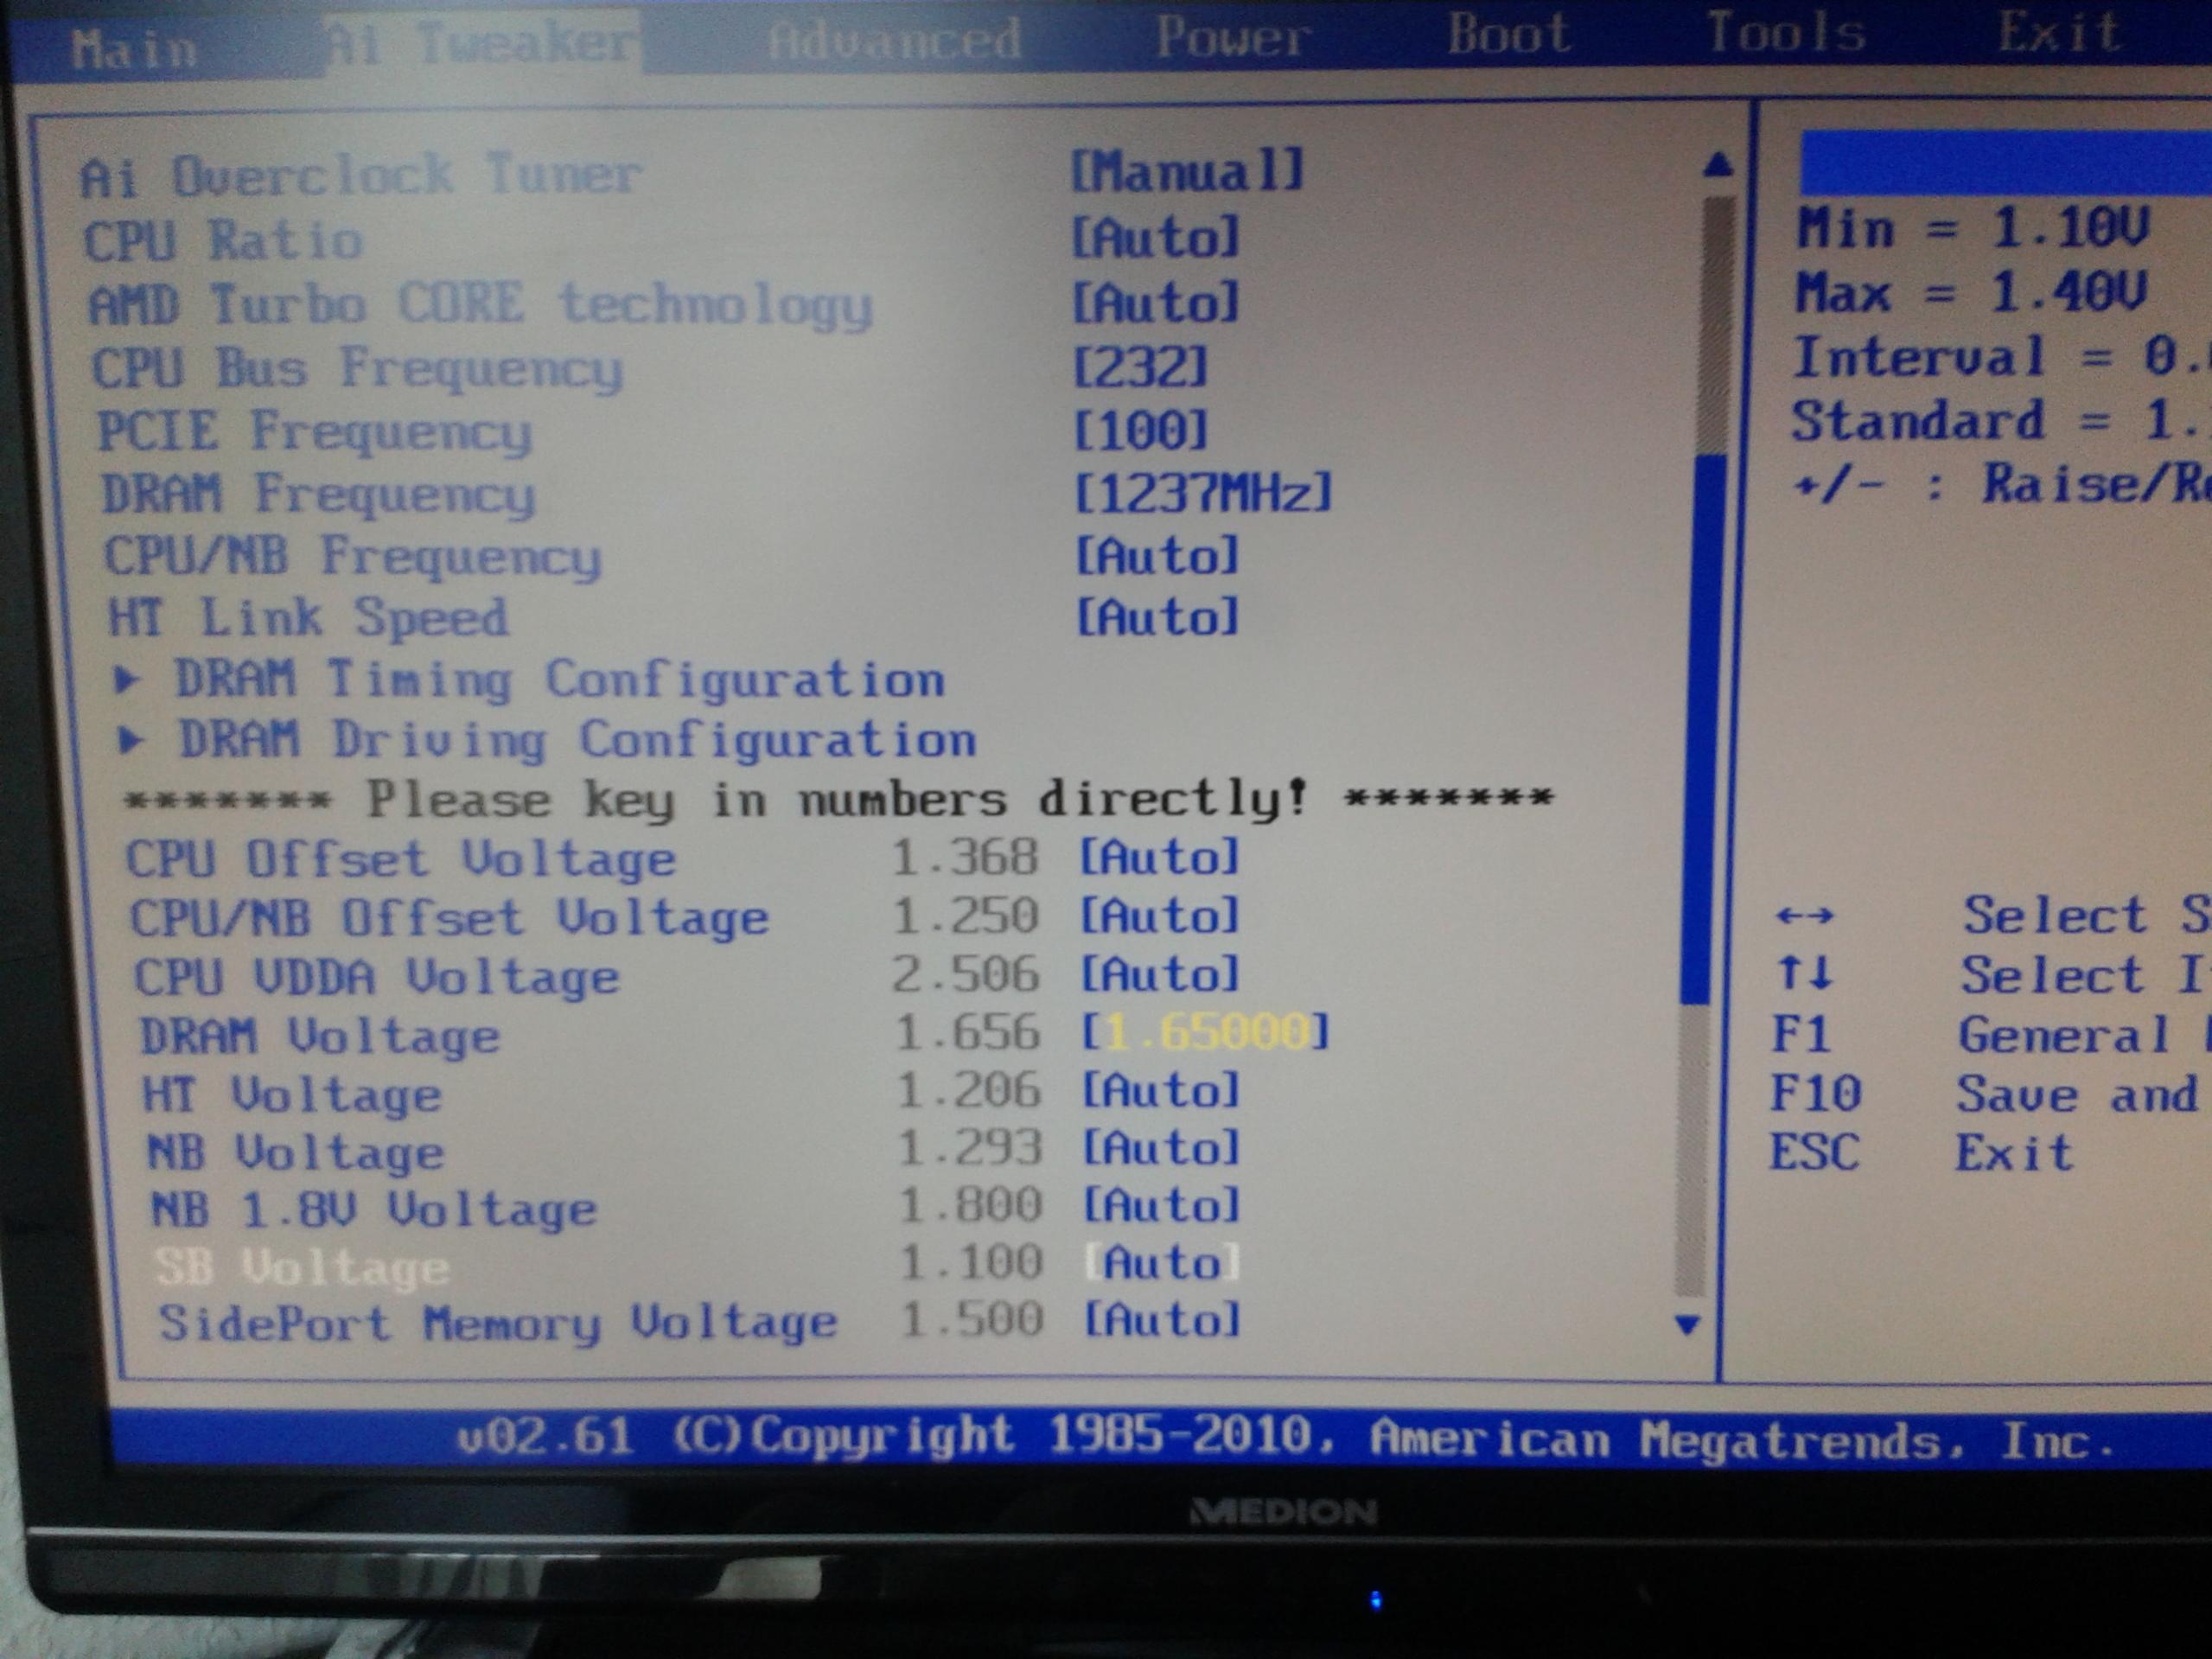The image size is (2212, 1659).
Task: Select the Ai Overclock Tuner Manual value
Action: [x=1187, y=171]
